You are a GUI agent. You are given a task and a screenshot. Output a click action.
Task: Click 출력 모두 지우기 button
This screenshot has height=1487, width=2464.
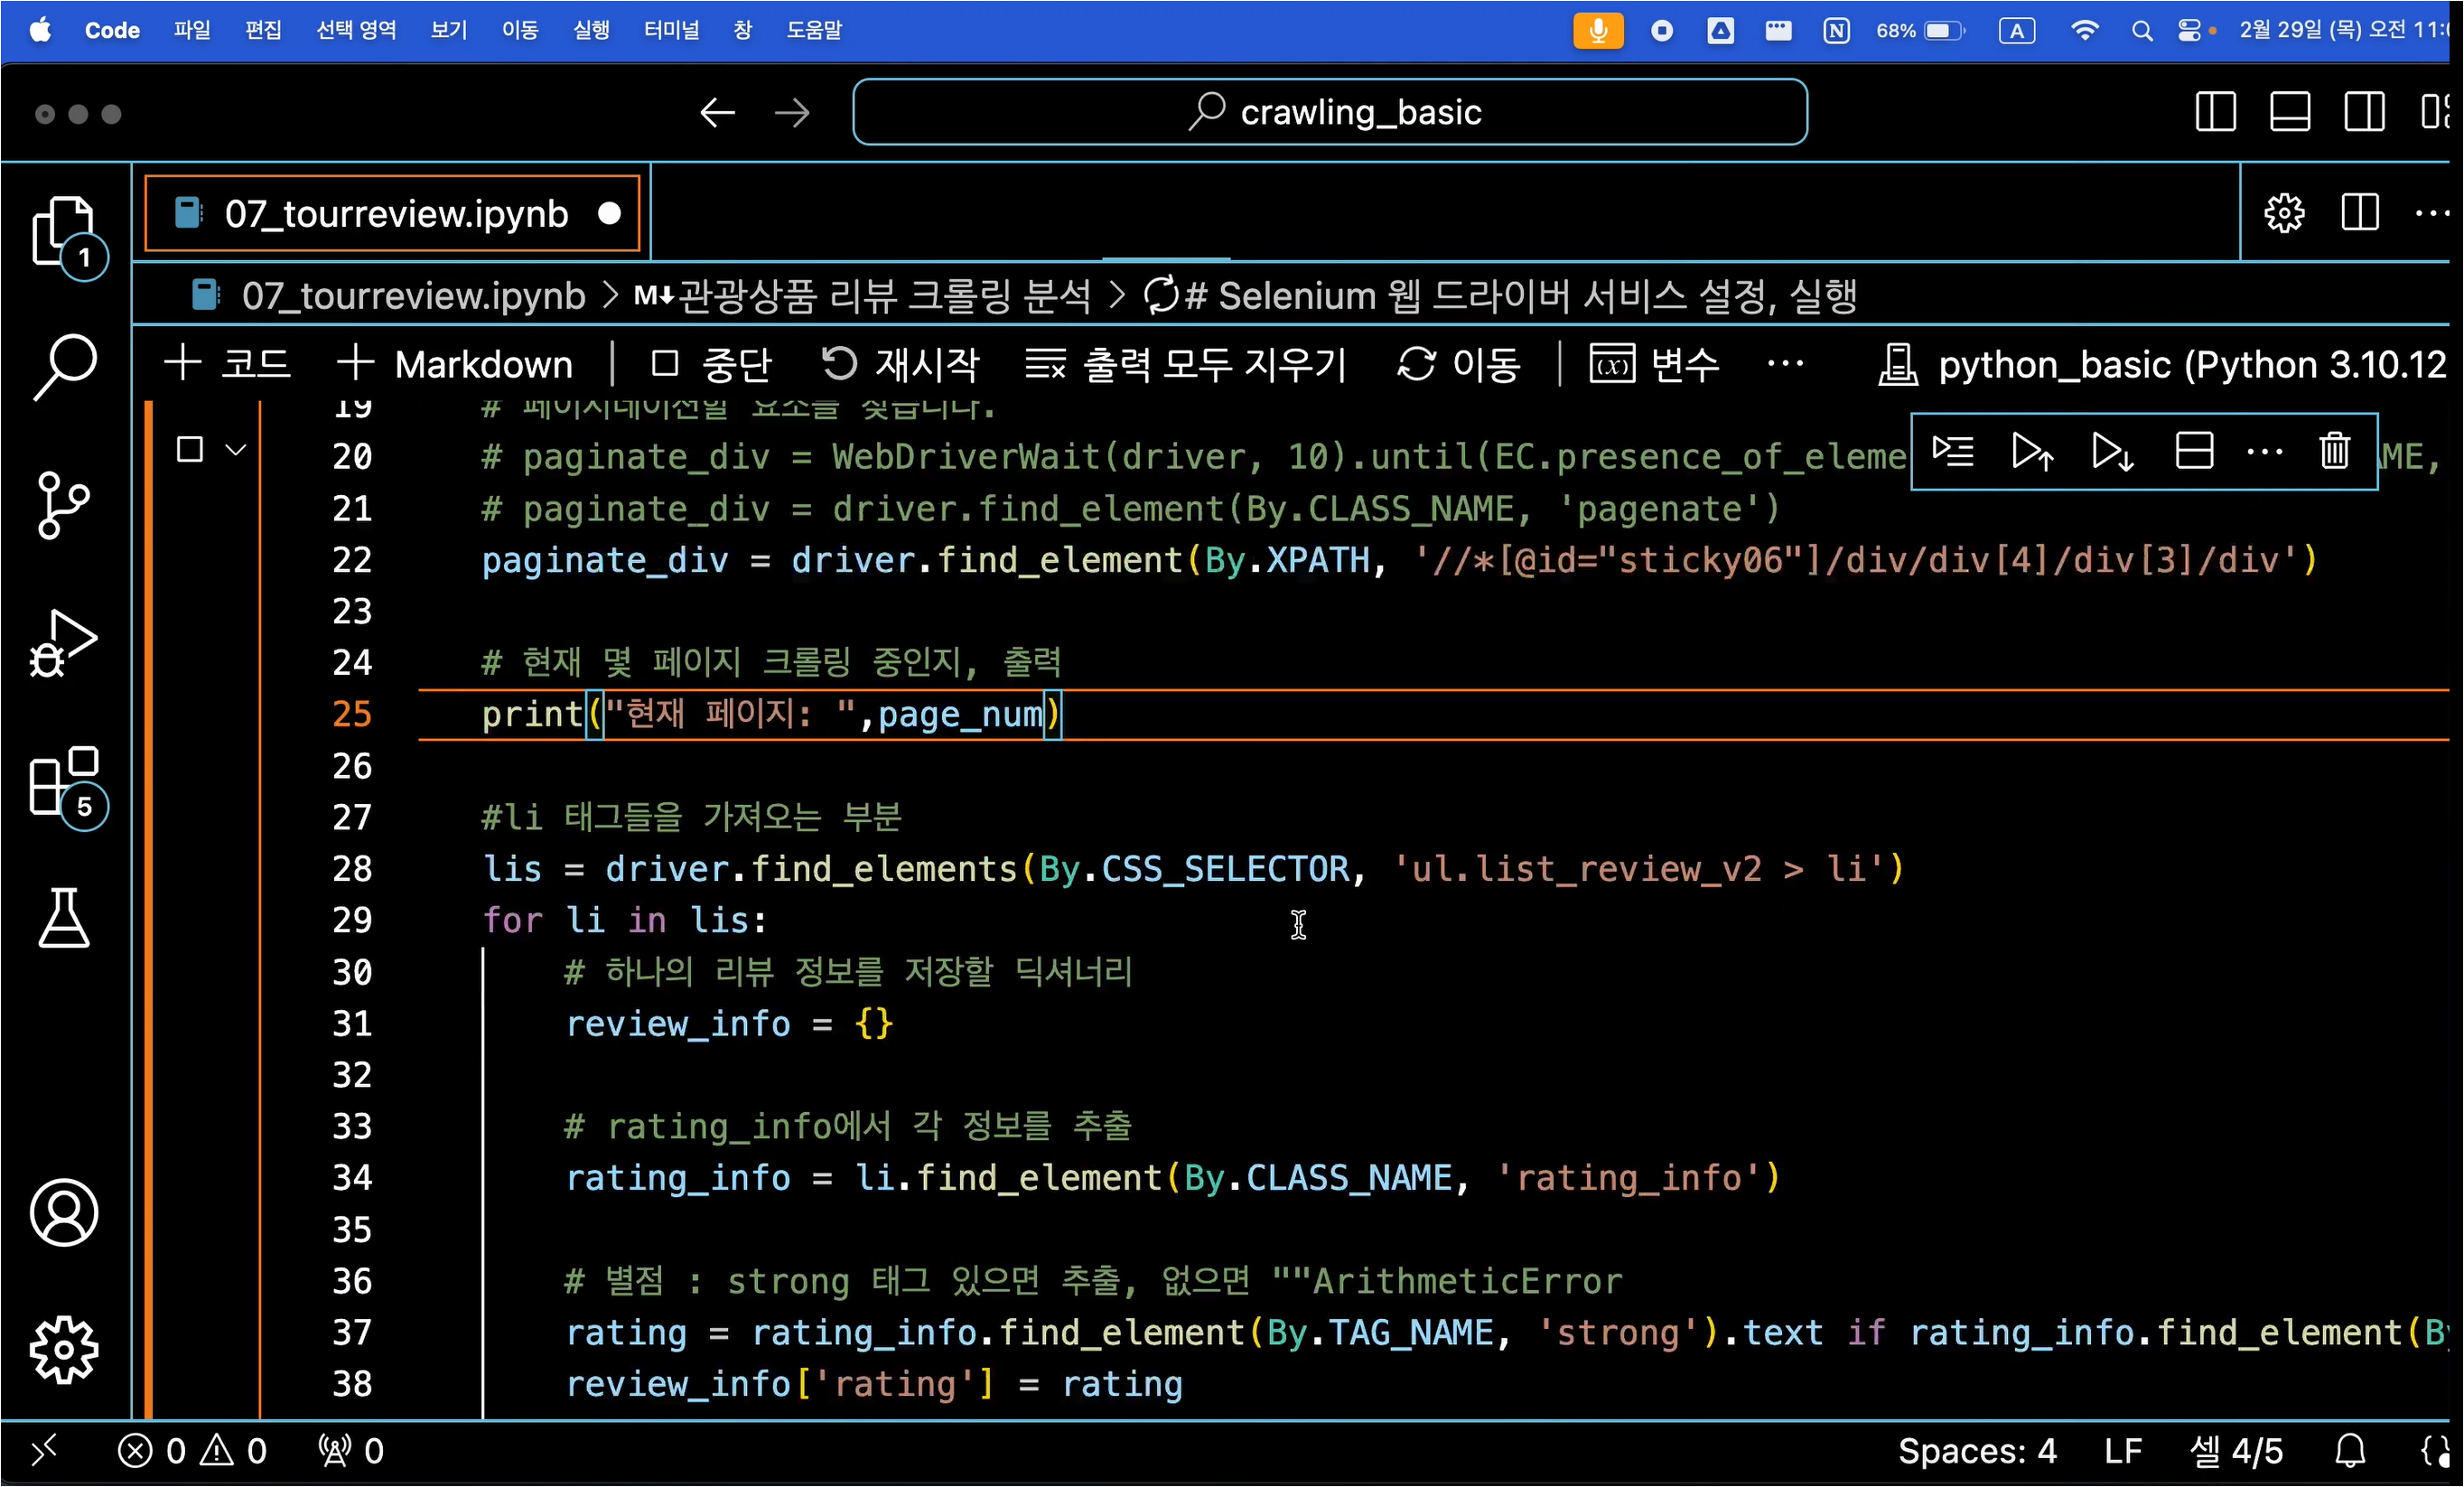click(1186, 364)
